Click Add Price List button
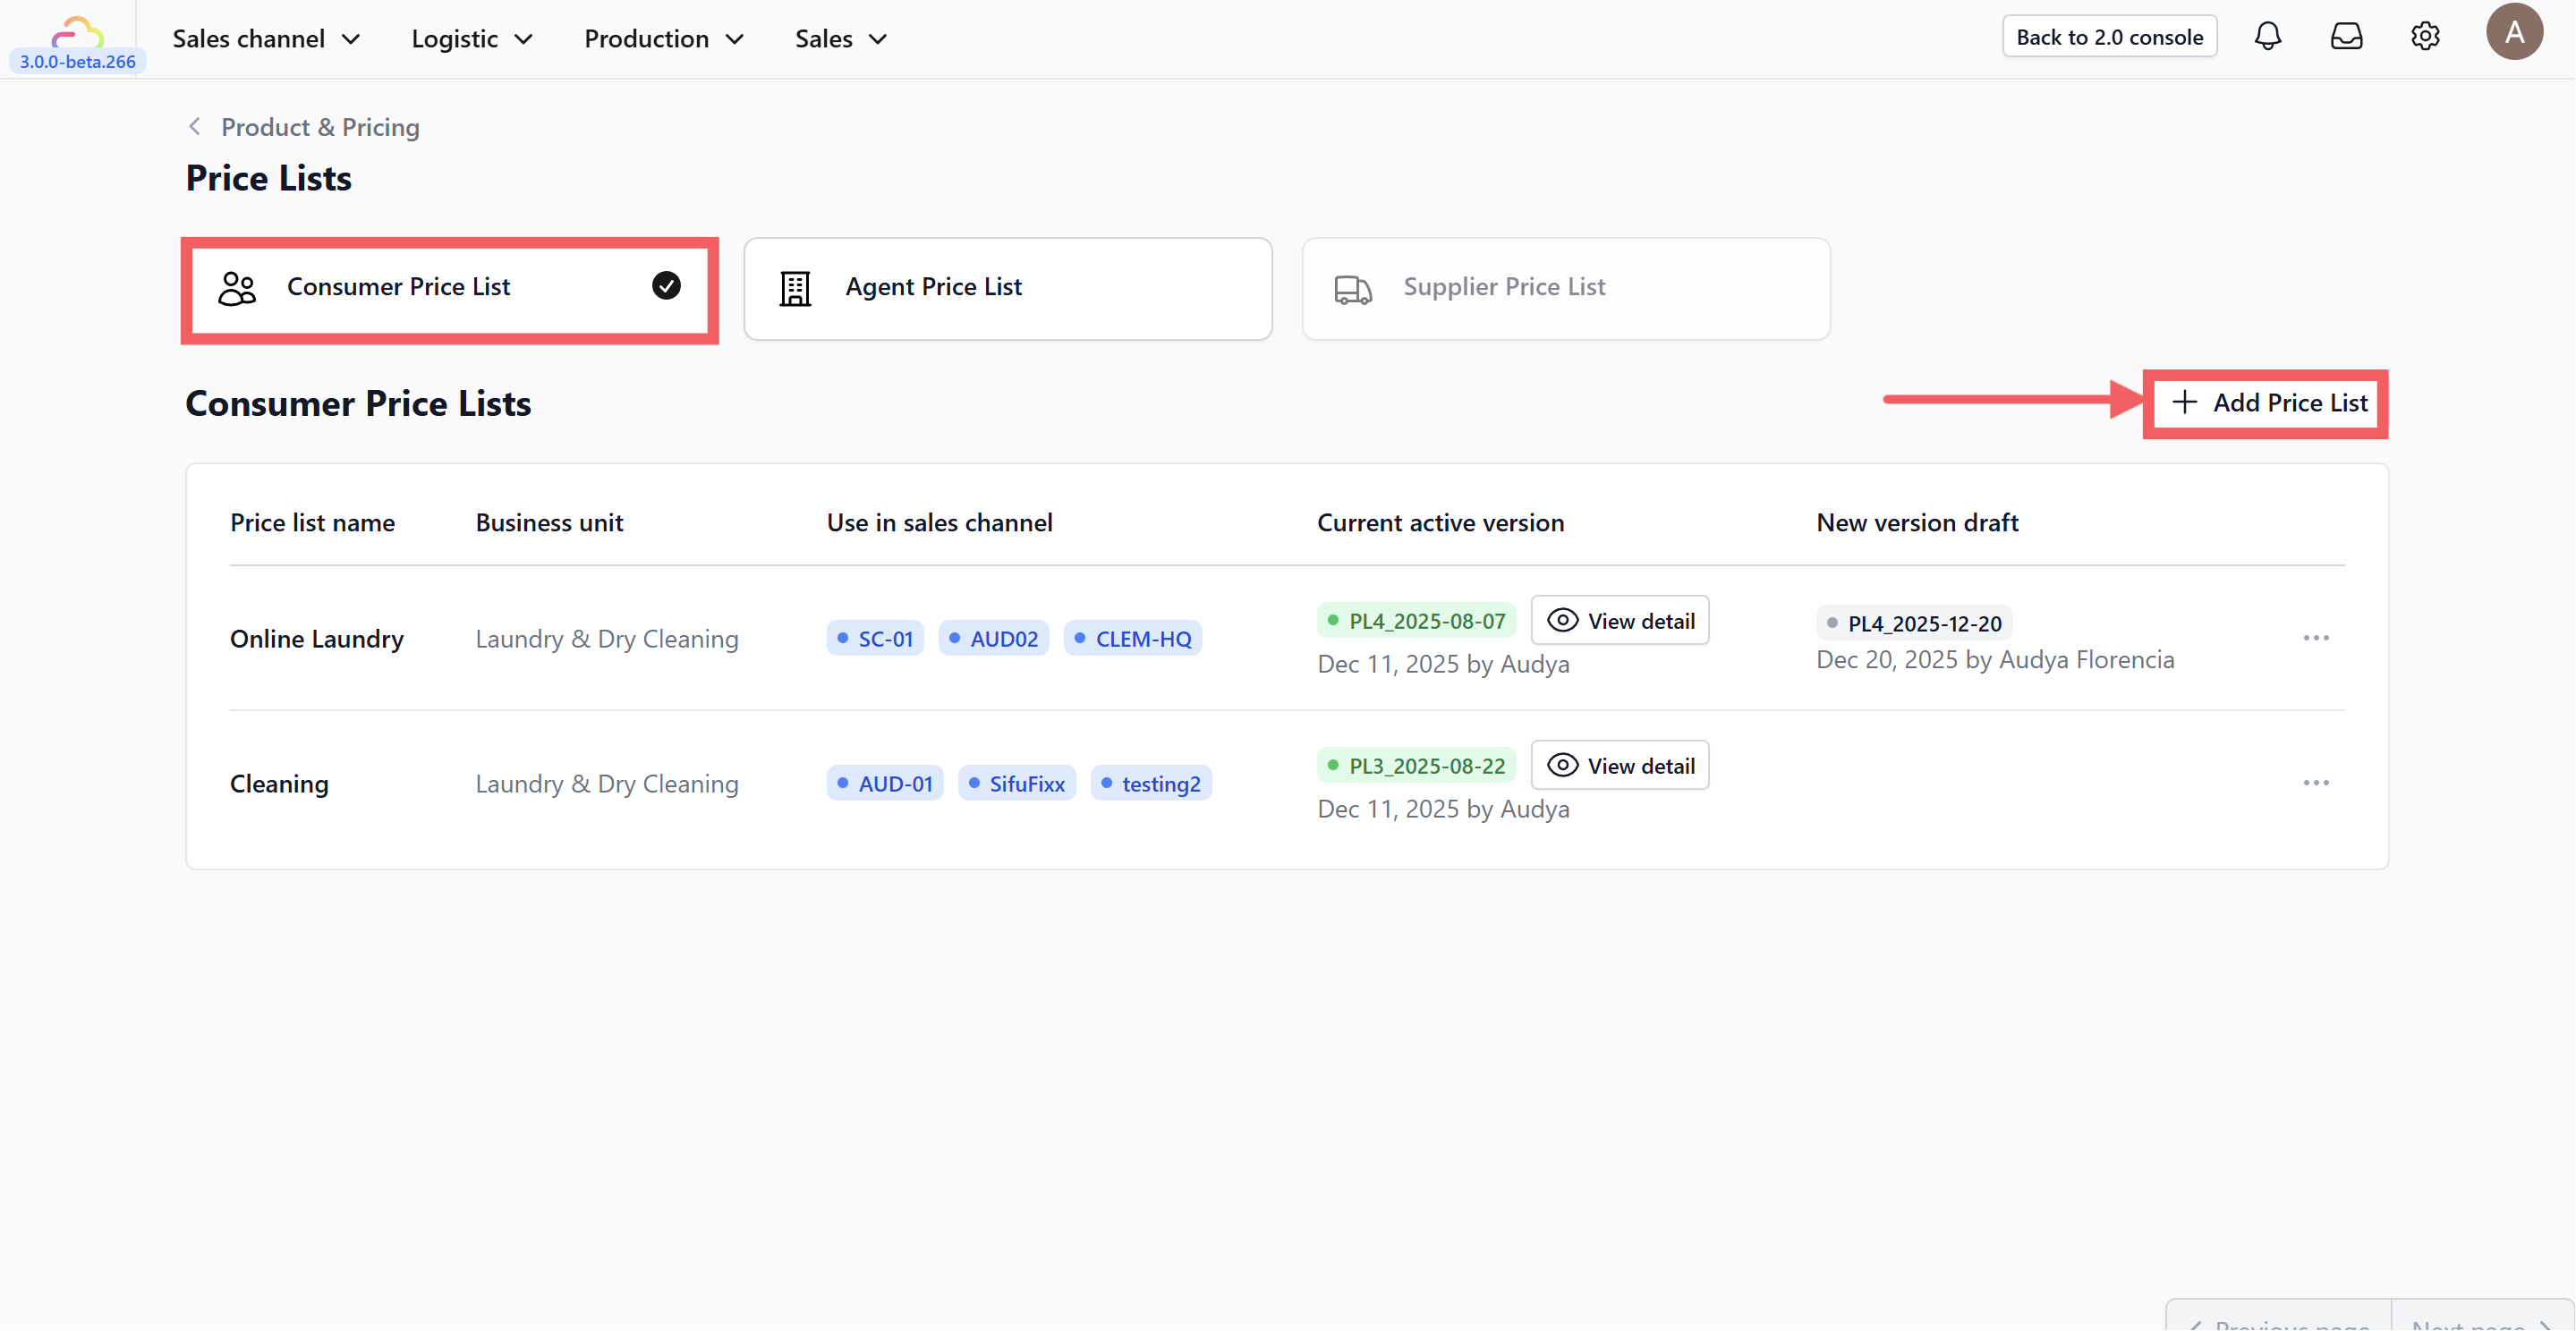This screenshot has width=2576, height=1331. (2267, 403)
